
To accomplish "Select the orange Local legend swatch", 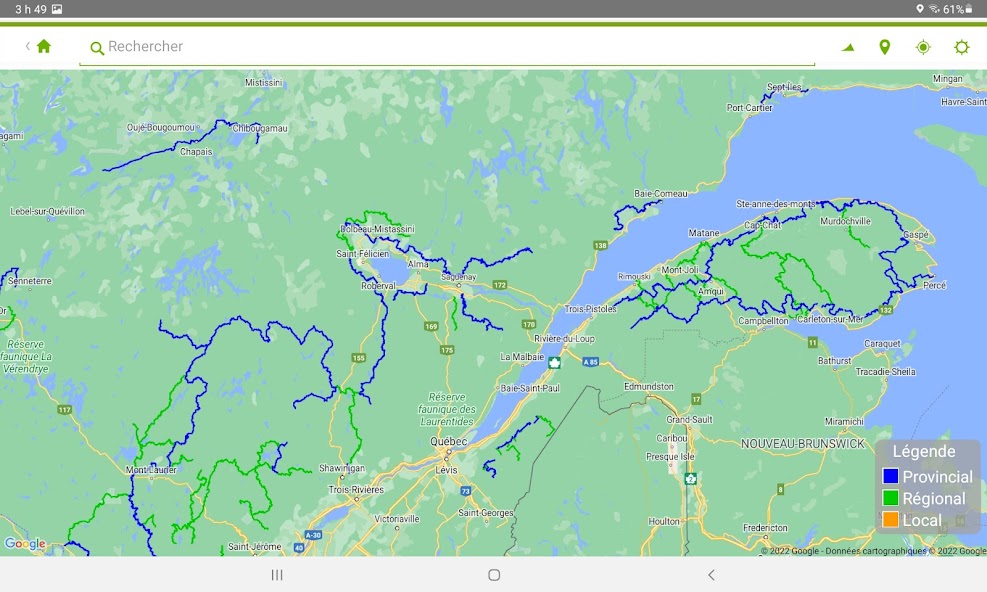I will pos(890,520).
